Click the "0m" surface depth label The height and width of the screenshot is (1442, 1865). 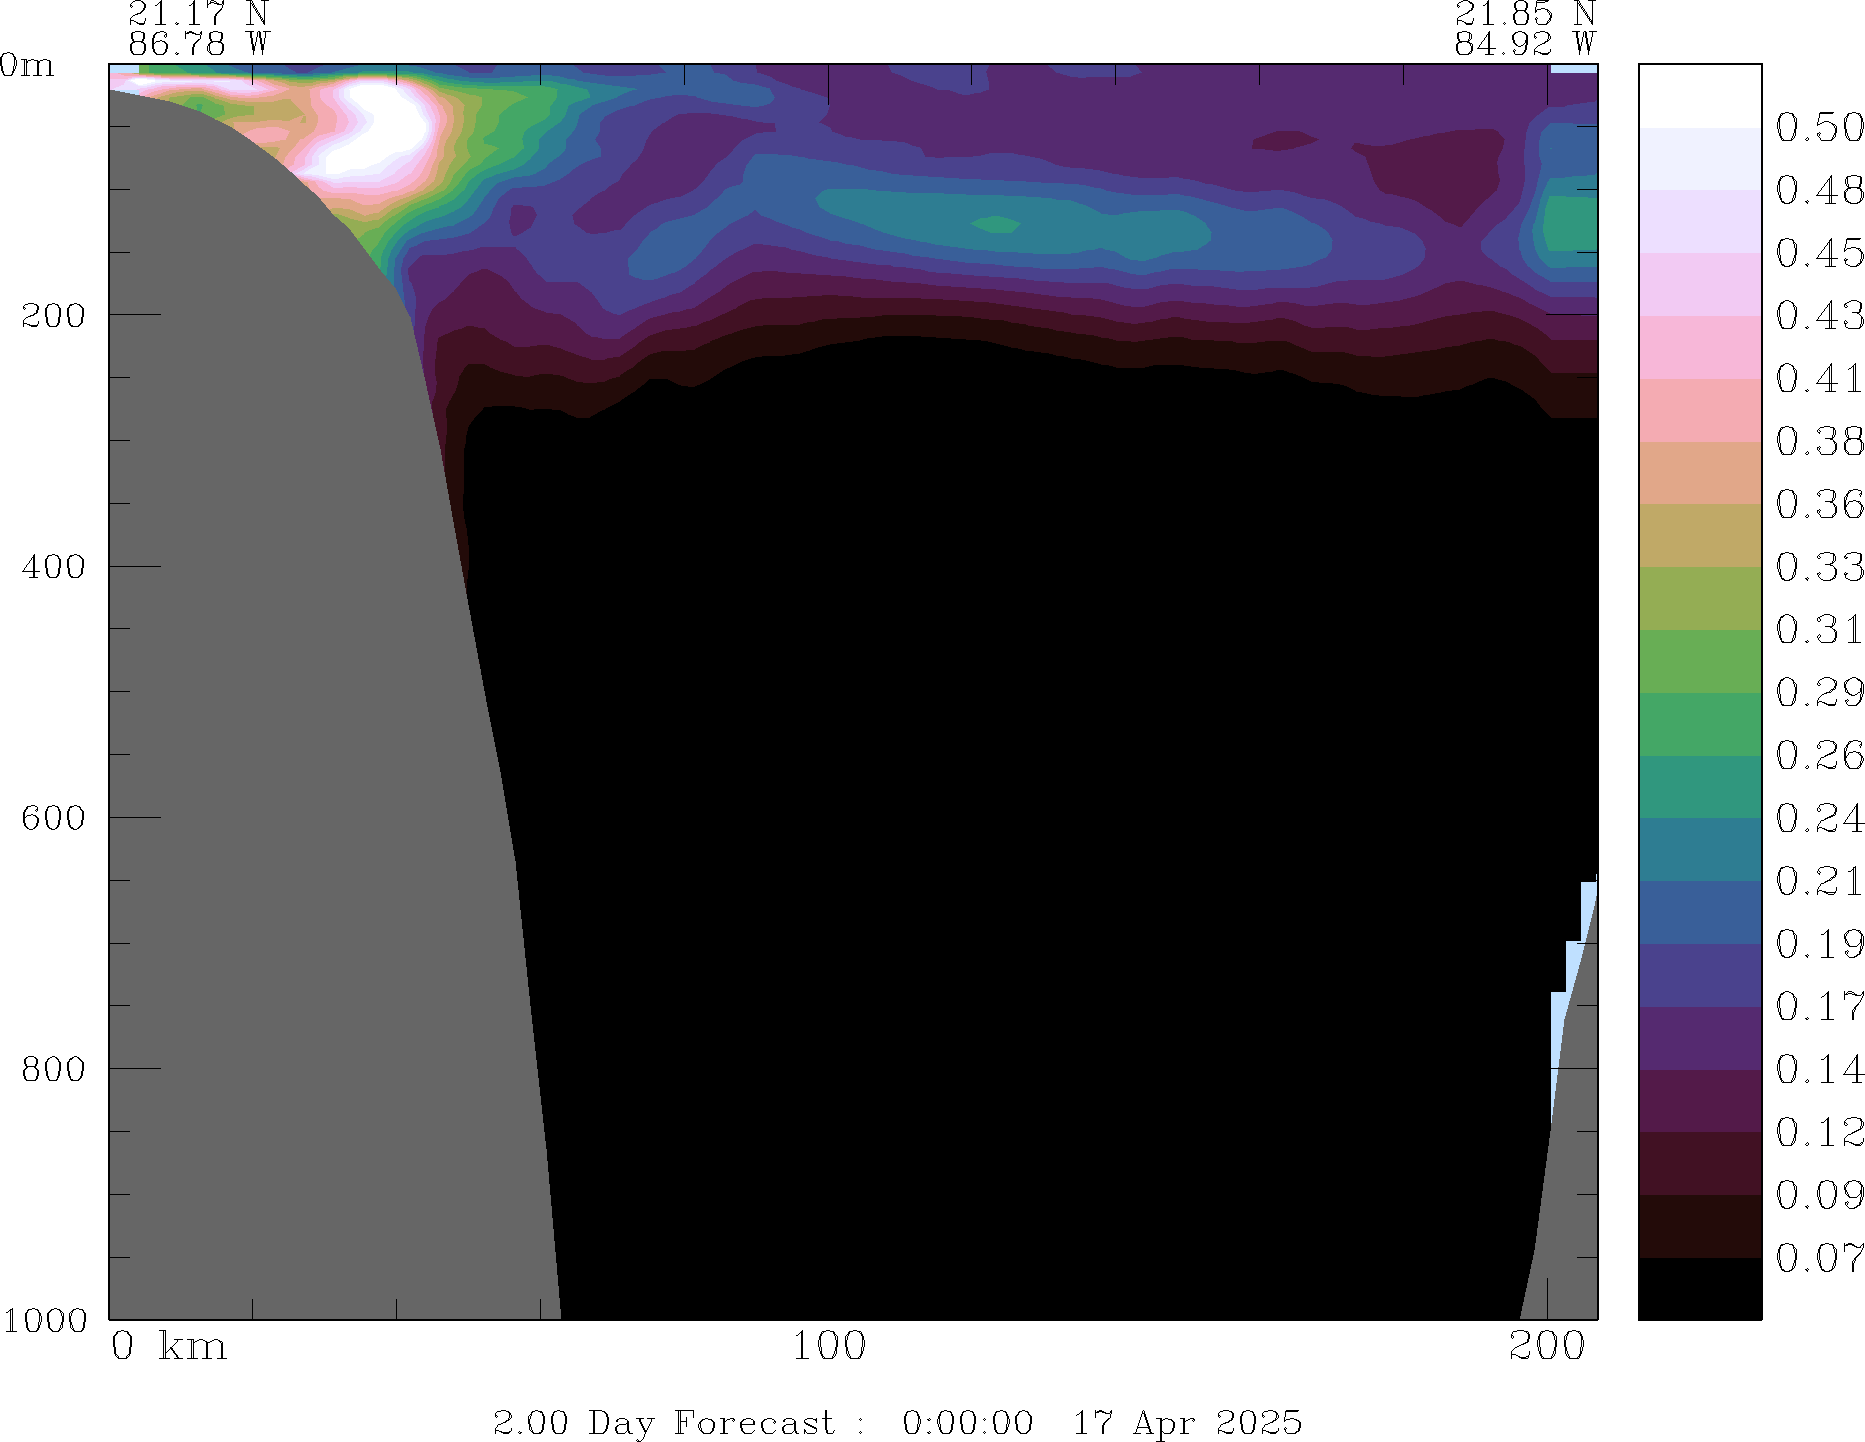(27, 66)
